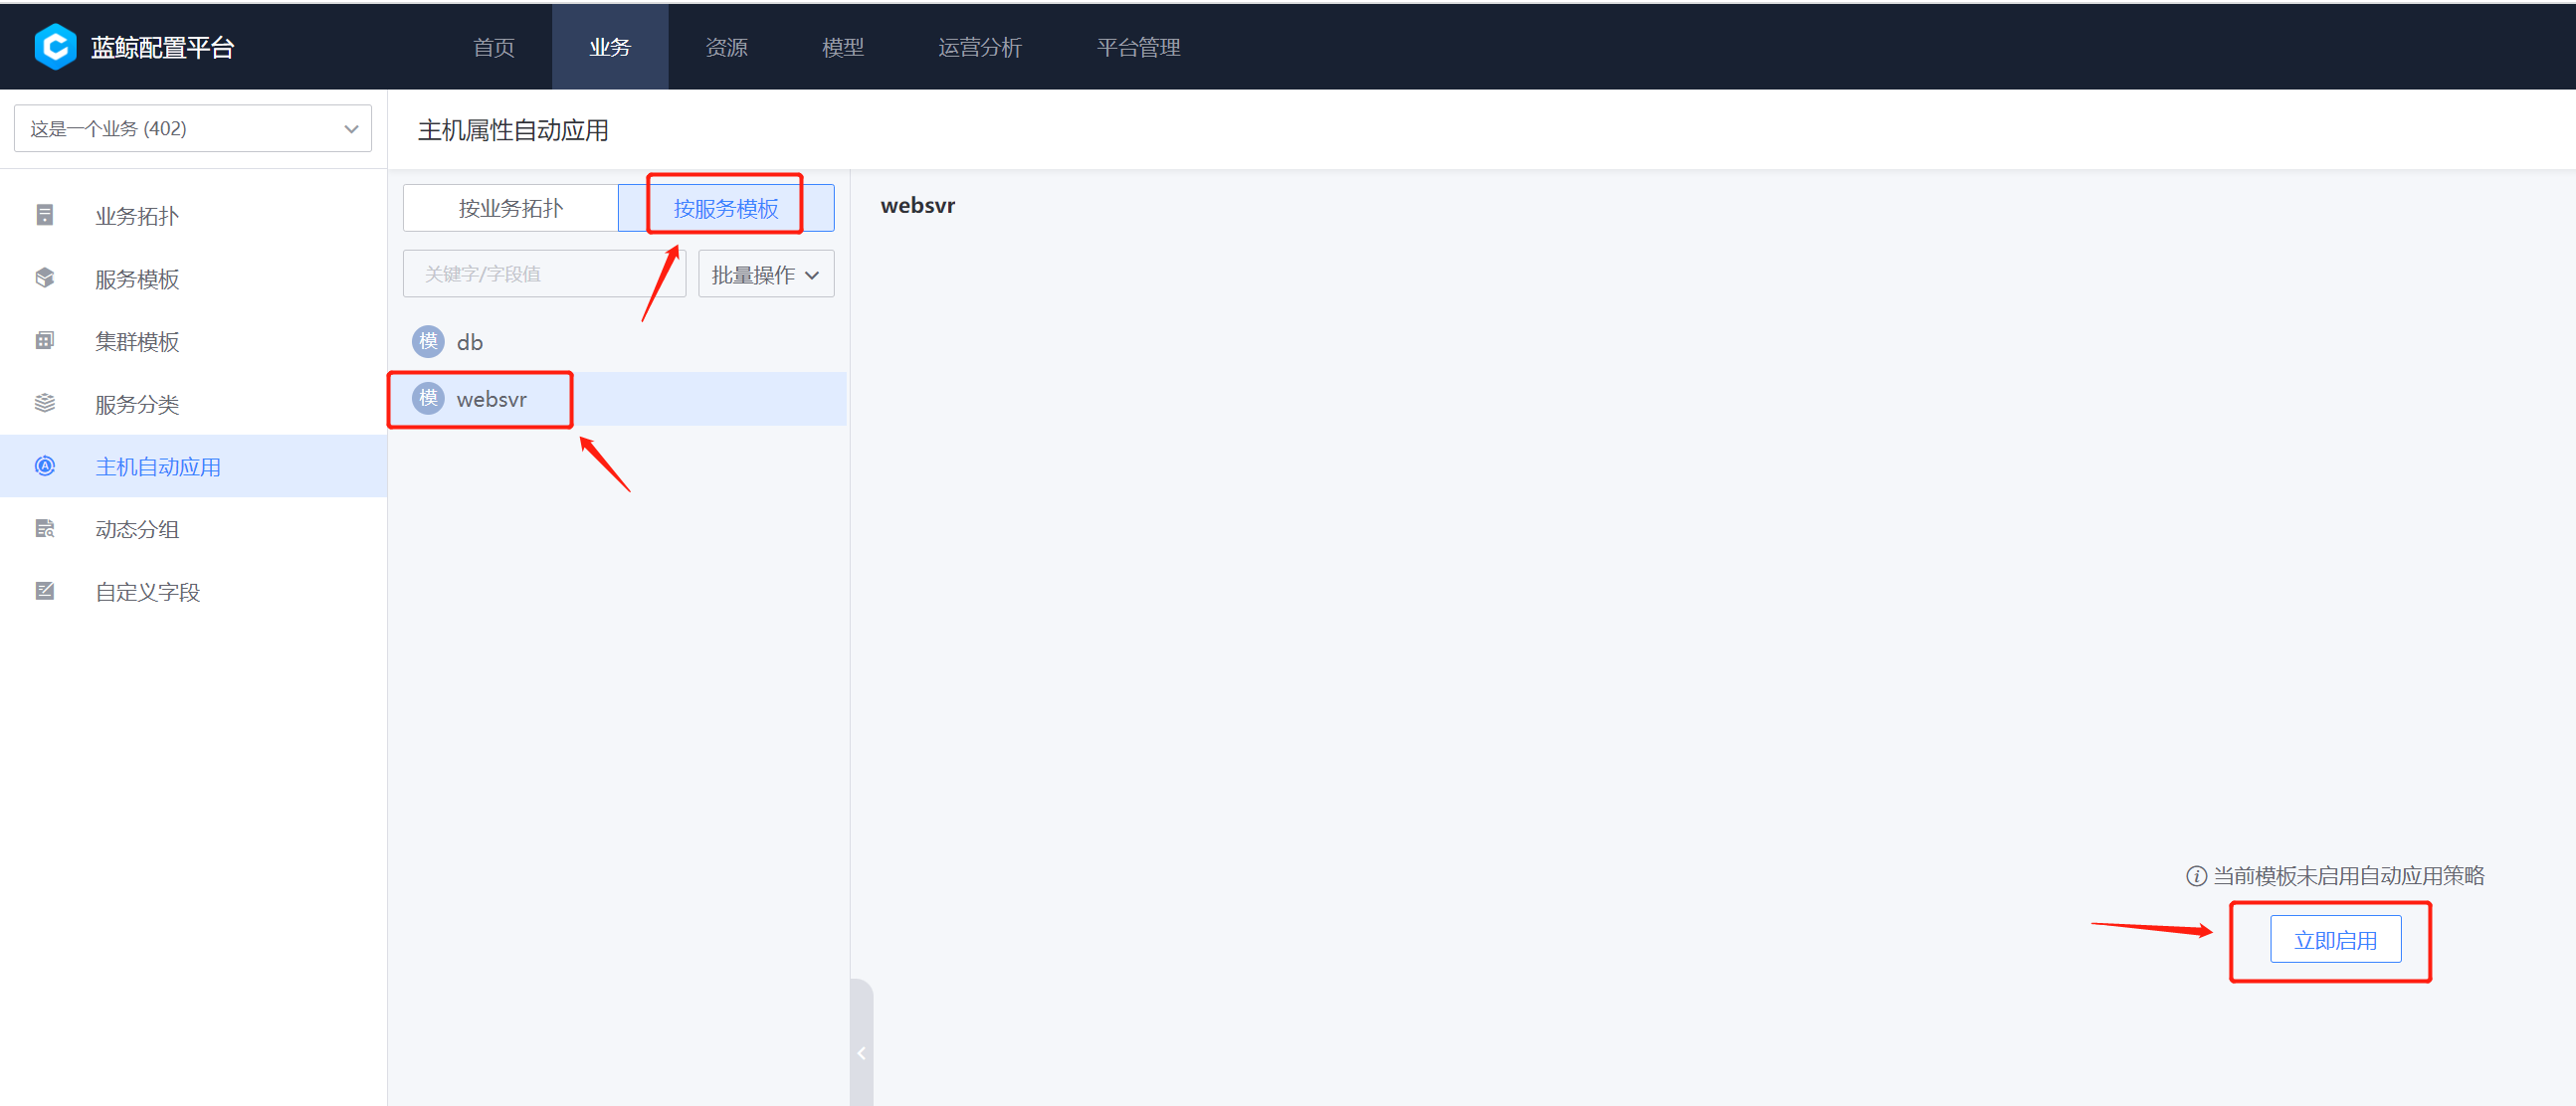Focus the 关键字/字段值 search field
The height and width of the screenshot is (1106, 2576).
543,274
